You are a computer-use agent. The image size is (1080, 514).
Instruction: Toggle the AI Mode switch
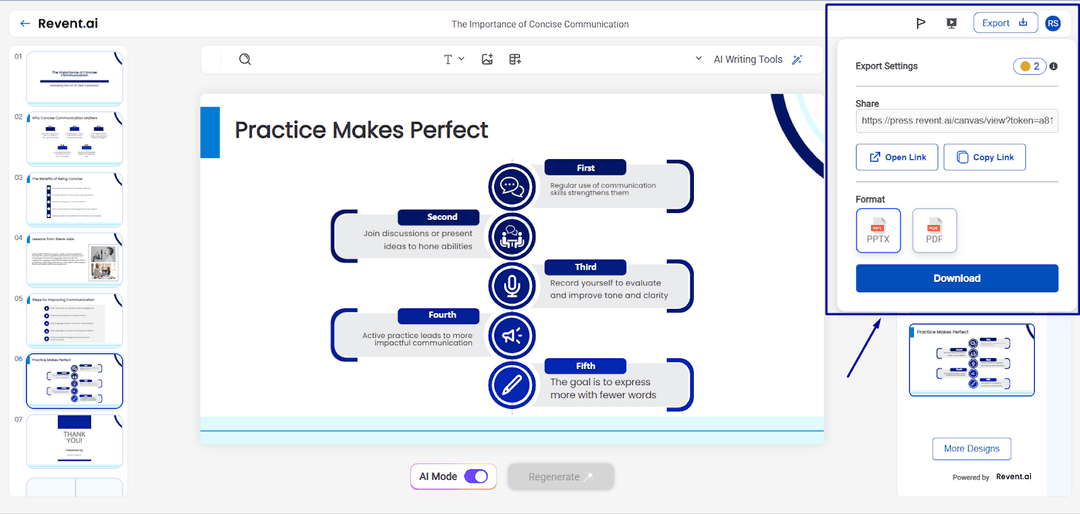point(476,477)
